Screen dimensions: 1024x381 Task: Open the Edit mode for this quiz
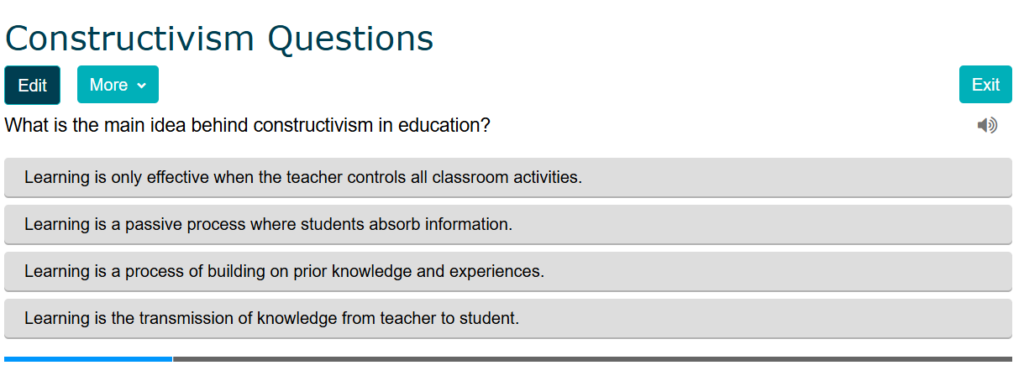pos(32,85)
